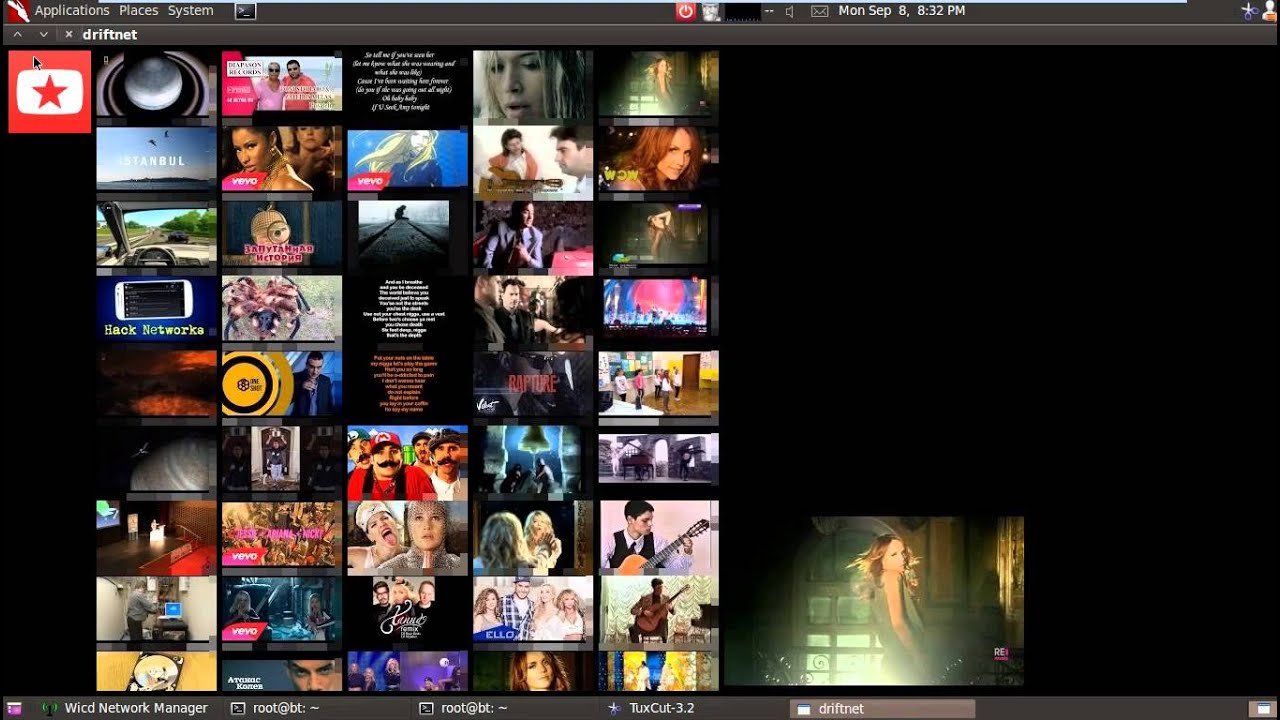Click the man at computer desk thumbnail
1280x720 pixels.
click(x=156, y=609)
